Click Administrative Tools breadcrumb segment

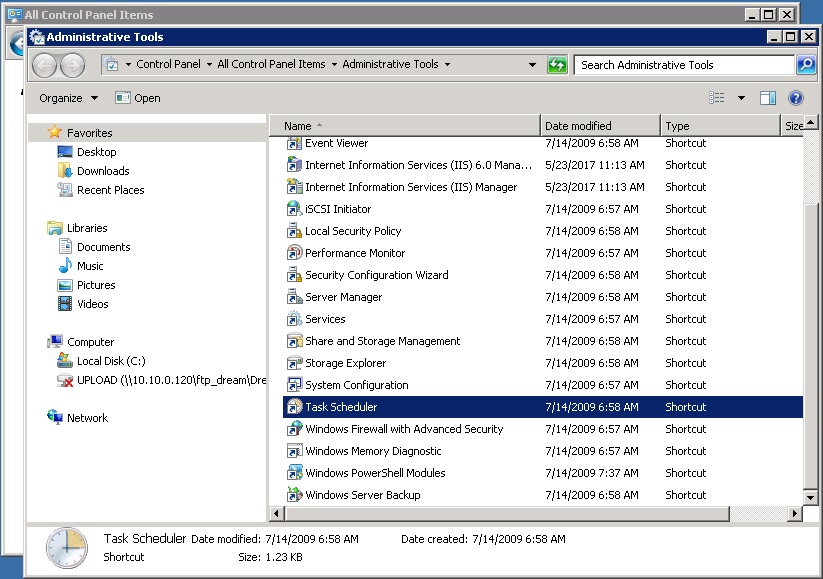(x=390, y=64)
